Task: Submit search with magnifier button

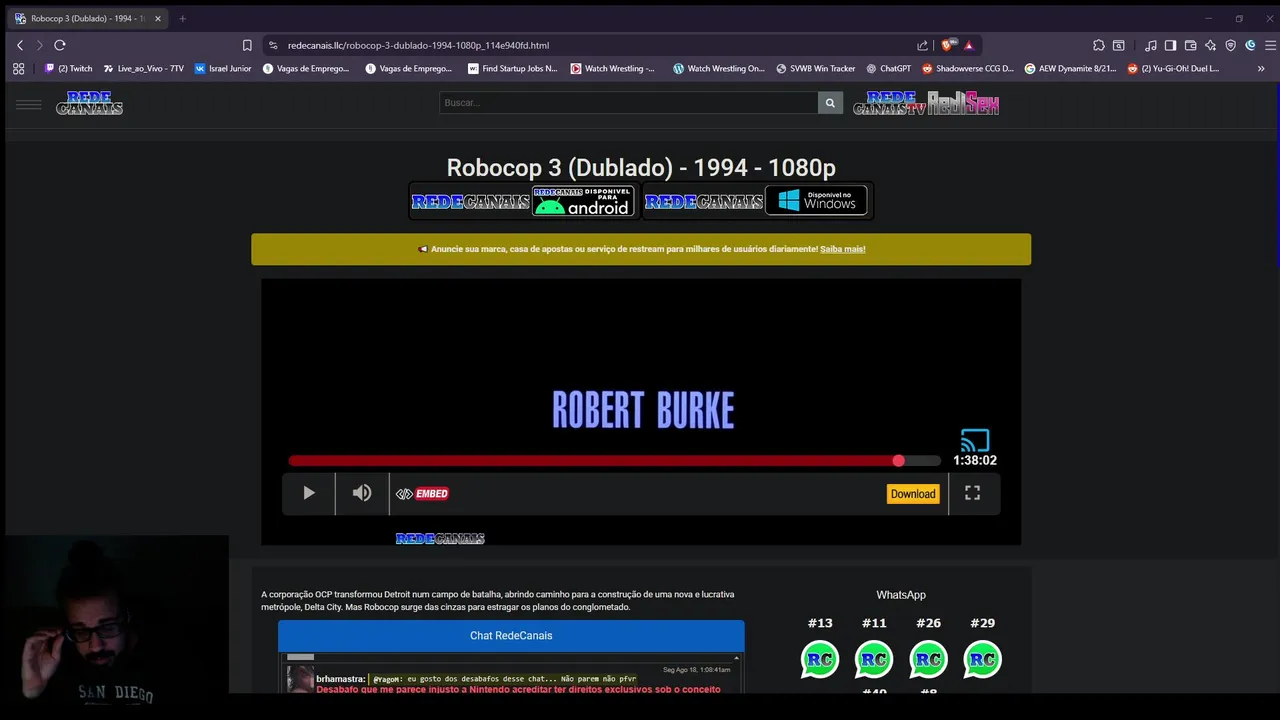Action: pyautogui.click(x=830, y=103)
